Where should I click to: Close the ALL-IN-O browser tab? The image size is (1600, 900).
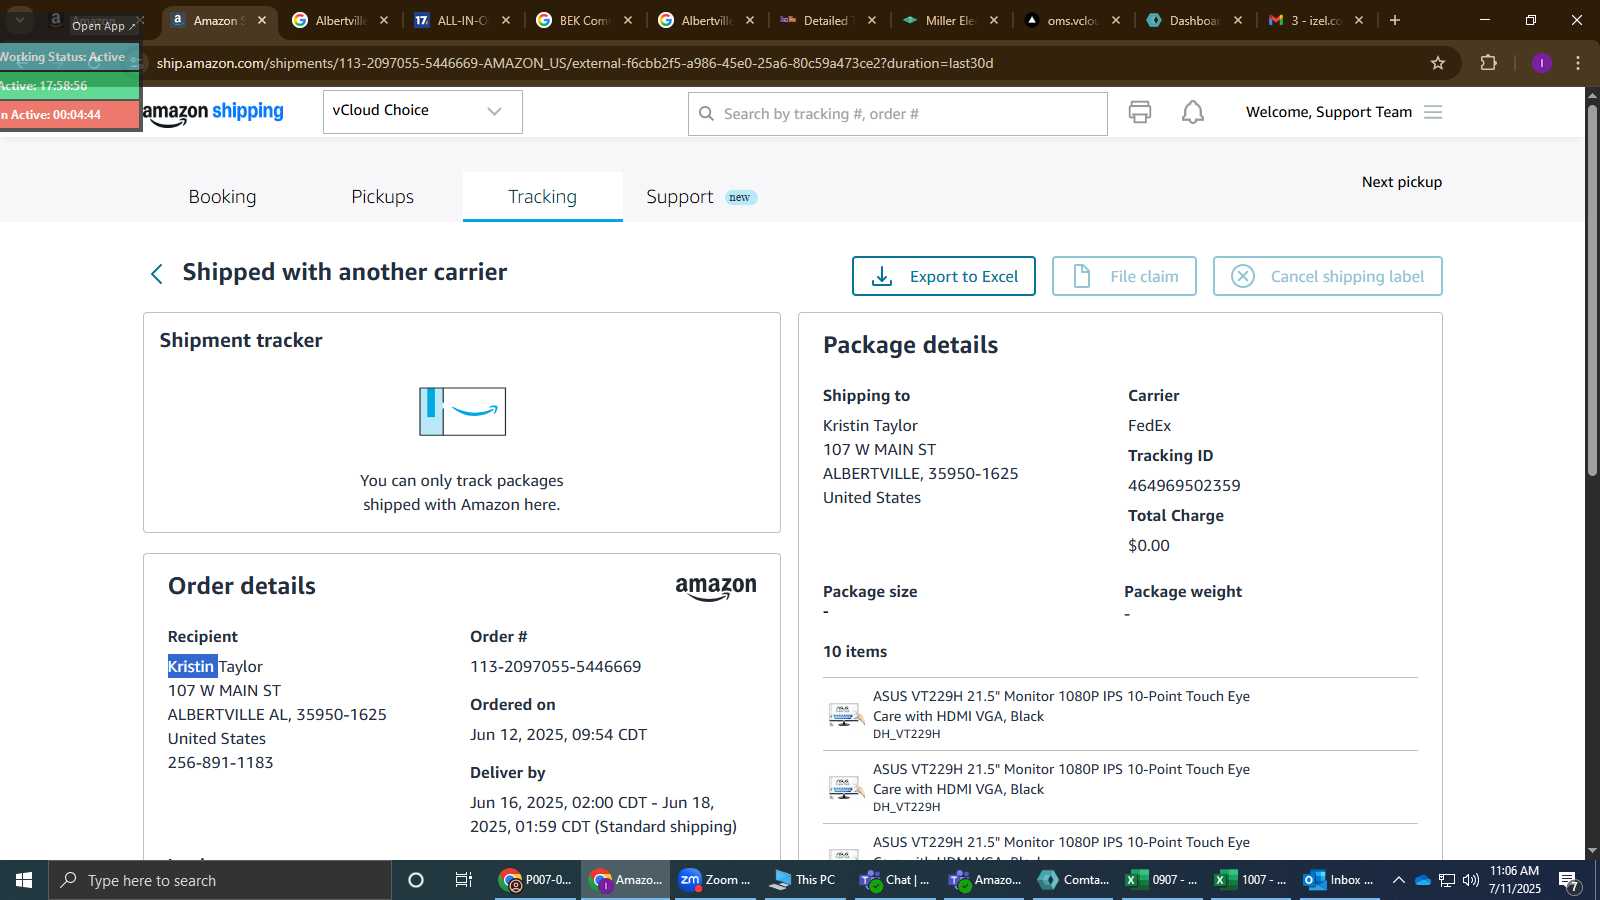[506, 20]
